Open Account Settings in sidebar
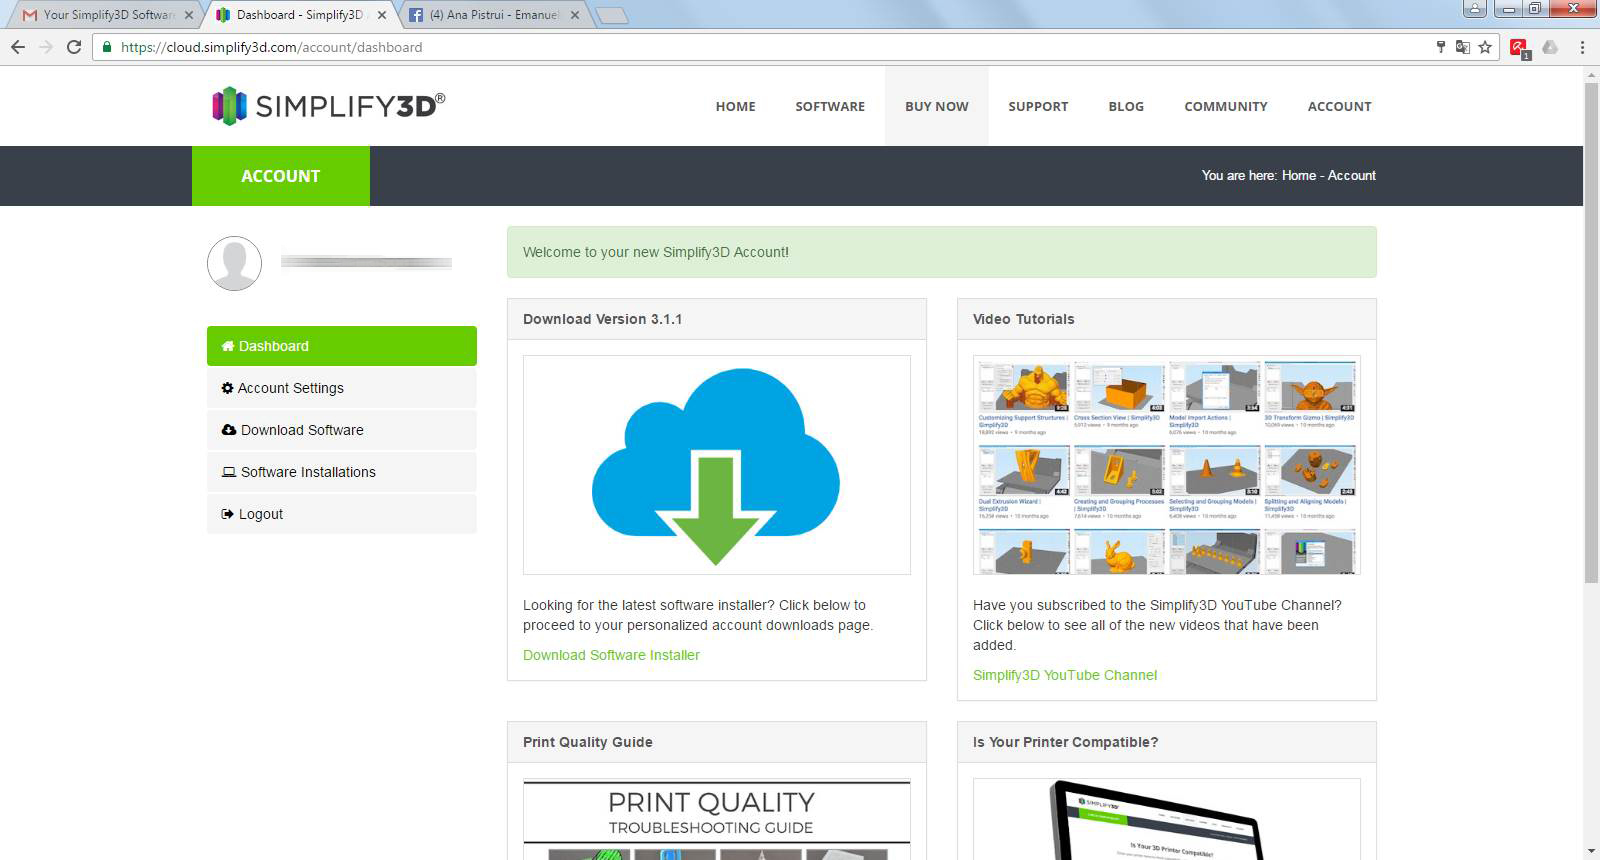Viewport: 1600px width, 860px height. tap(342, 388)
